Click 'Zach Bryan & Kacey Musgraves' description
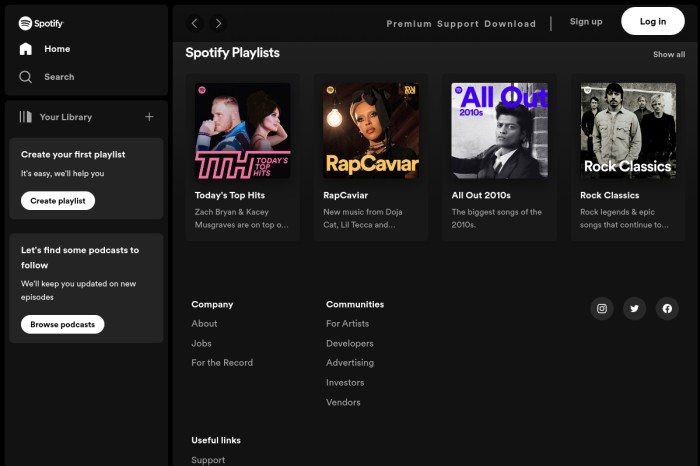700x466 pixels. pyautogui.click(x=242, y=218)
